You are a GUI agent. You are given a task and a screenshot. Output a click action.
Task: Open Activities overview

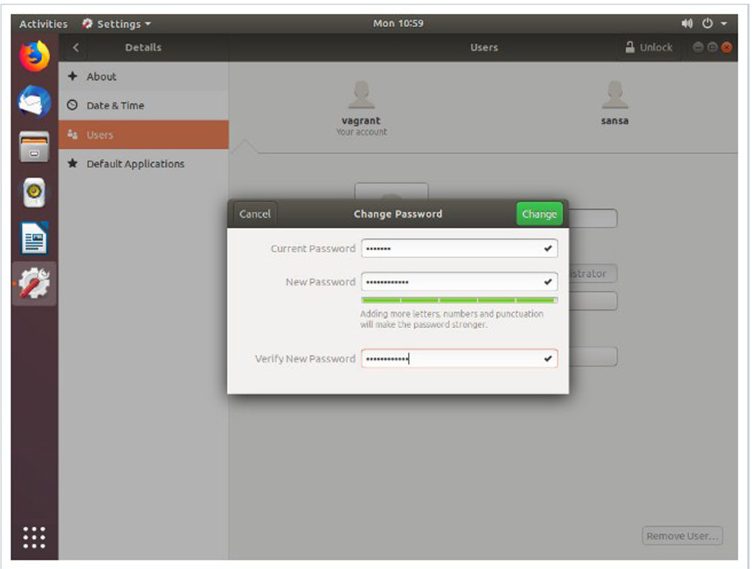pyautogui.click(x=43, y=24)
